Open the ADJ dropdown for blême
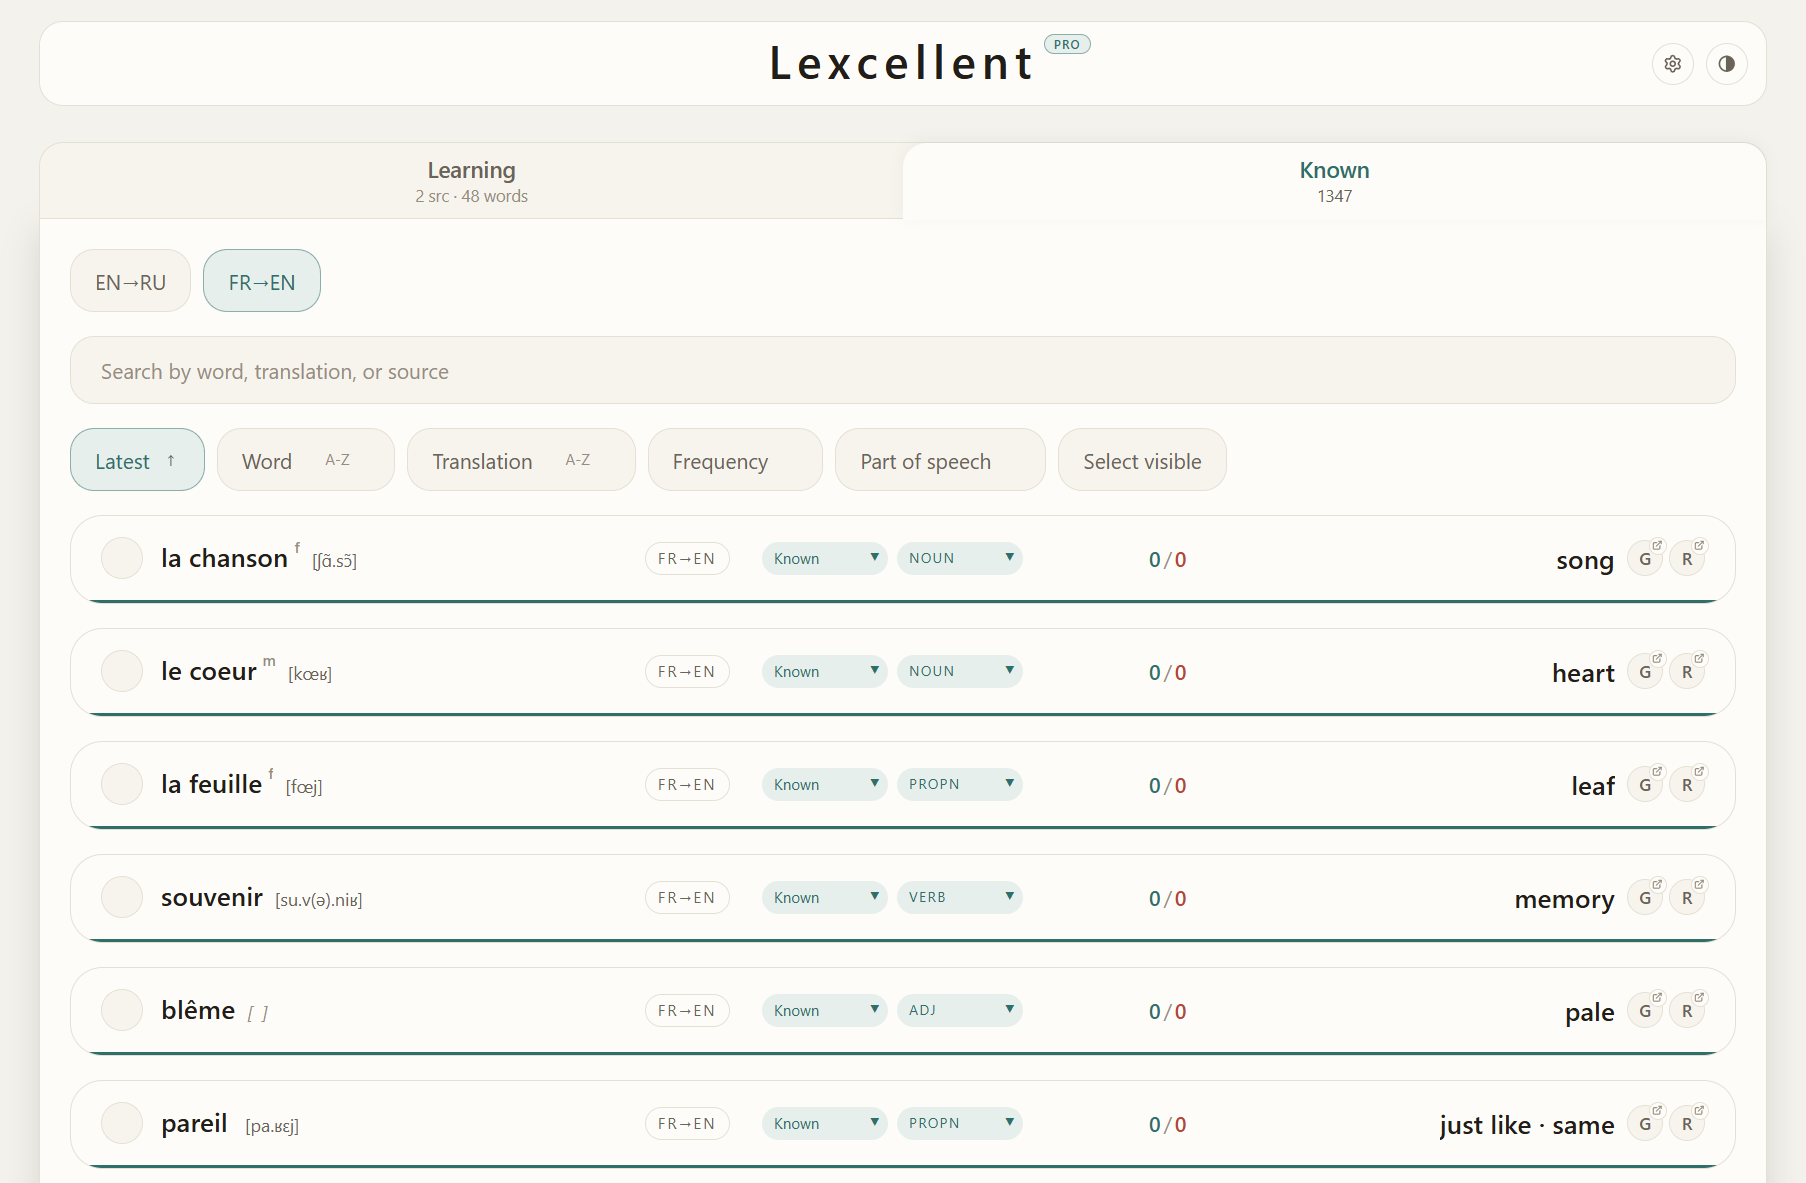This screenshot has width=1806, height=1183. [959, 1010]
